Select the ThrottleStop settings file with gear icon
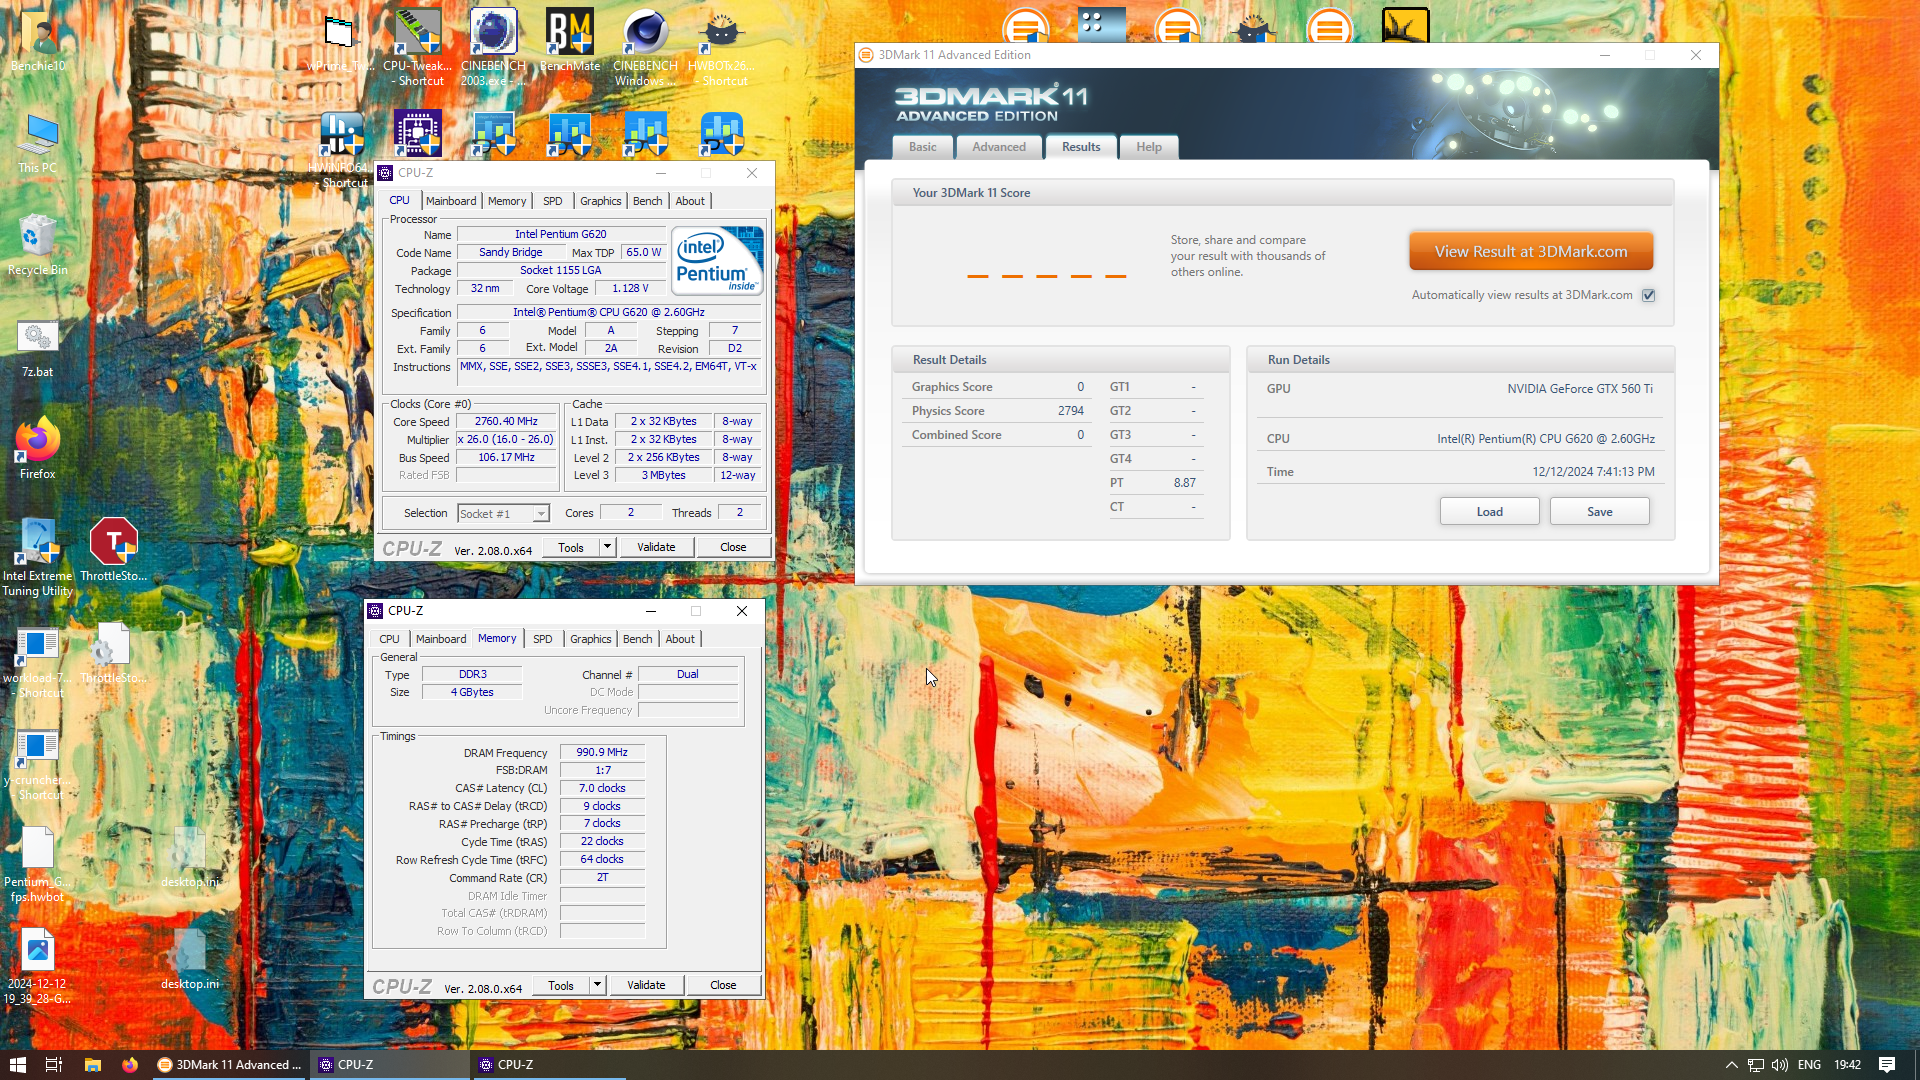The height and width of the screenshot is (1080, 1920). (x=113, y=651)
